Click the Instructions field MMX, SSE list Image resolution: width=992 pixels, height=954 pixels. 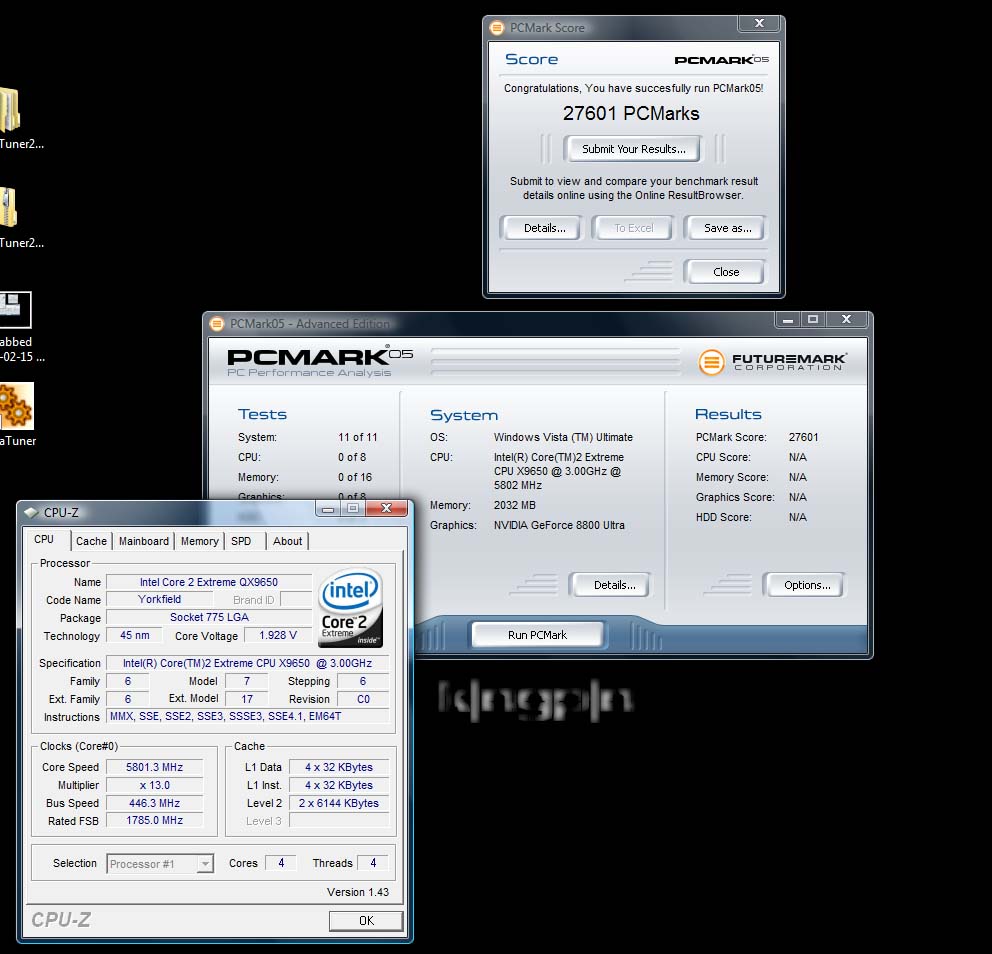click(247, 717)
